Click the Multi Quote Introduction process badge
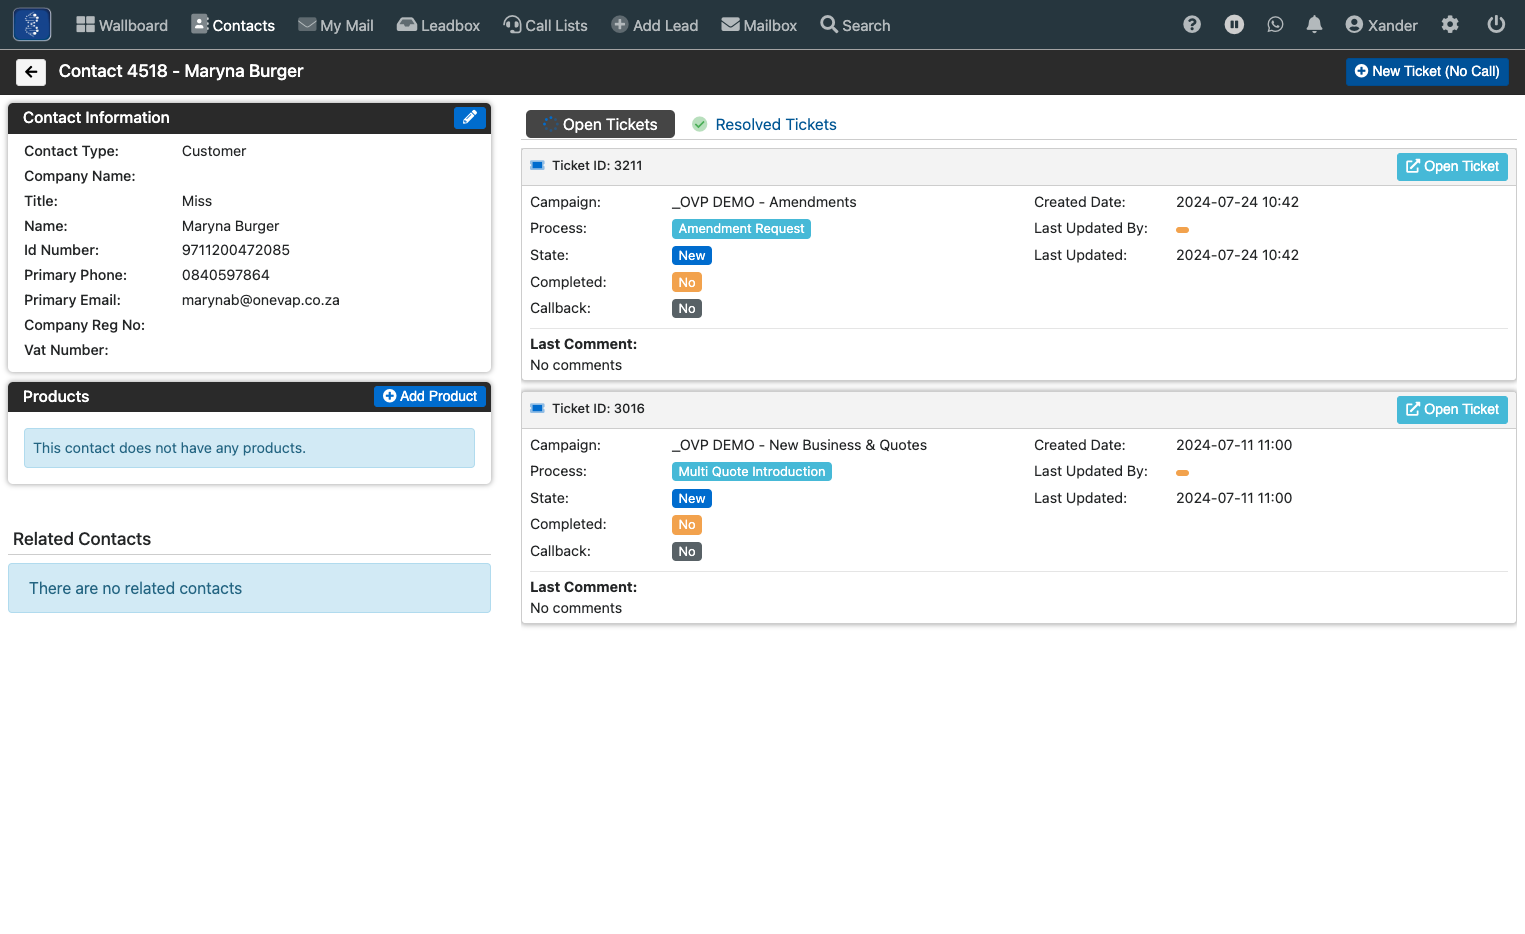The width and height of the screenshot is (1525, 934). click(x=752, y=472)
